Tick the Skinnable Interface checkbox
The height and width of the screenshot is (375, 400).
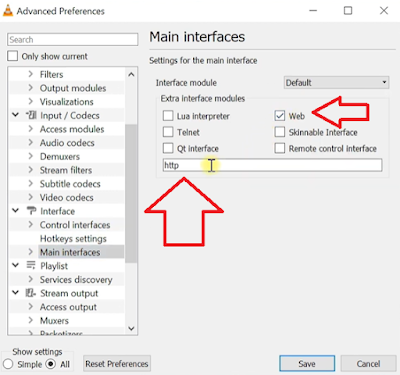pyautogui.click(x=280, y=132)
